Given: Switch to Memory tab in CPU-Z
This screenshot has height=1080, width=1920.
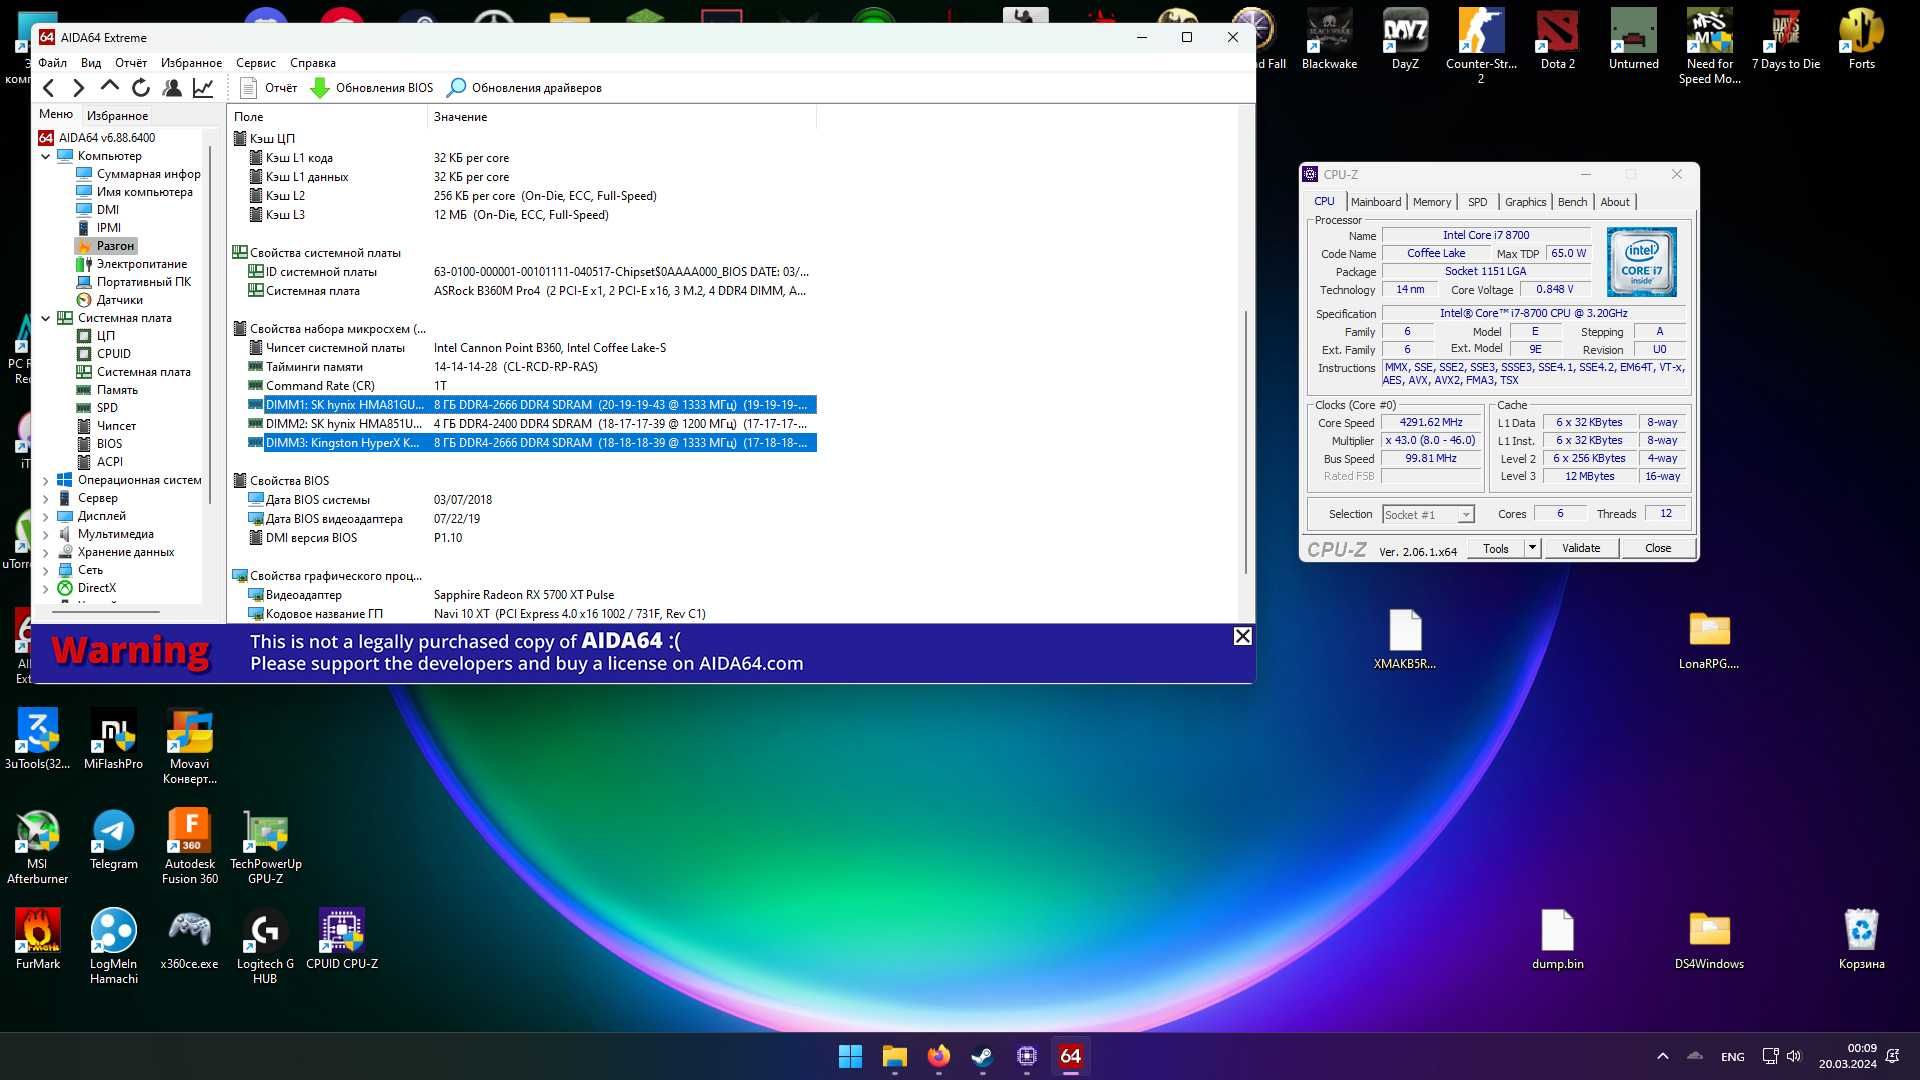Looking at the screenshot, I should 1432,200.
